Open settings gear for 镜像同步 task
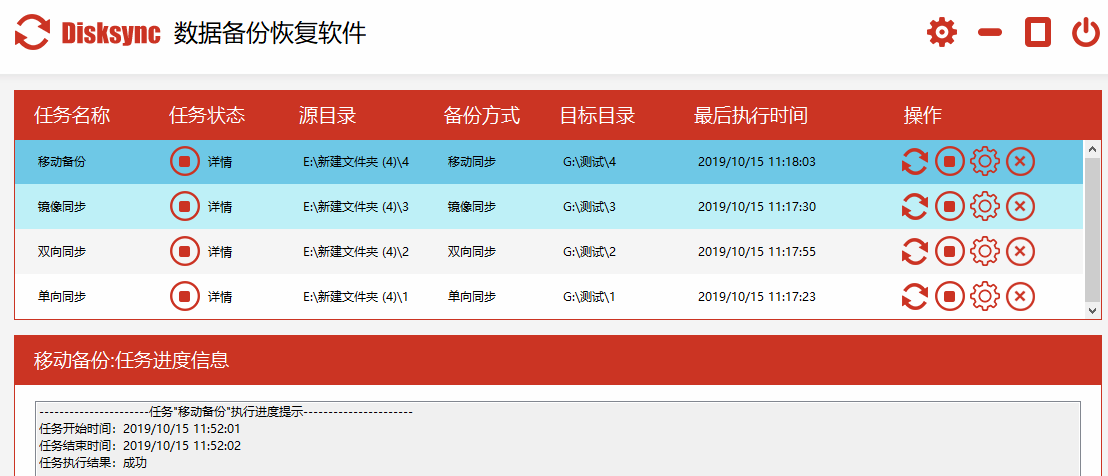The image size is (1108, 476). (x=985, y=207)
